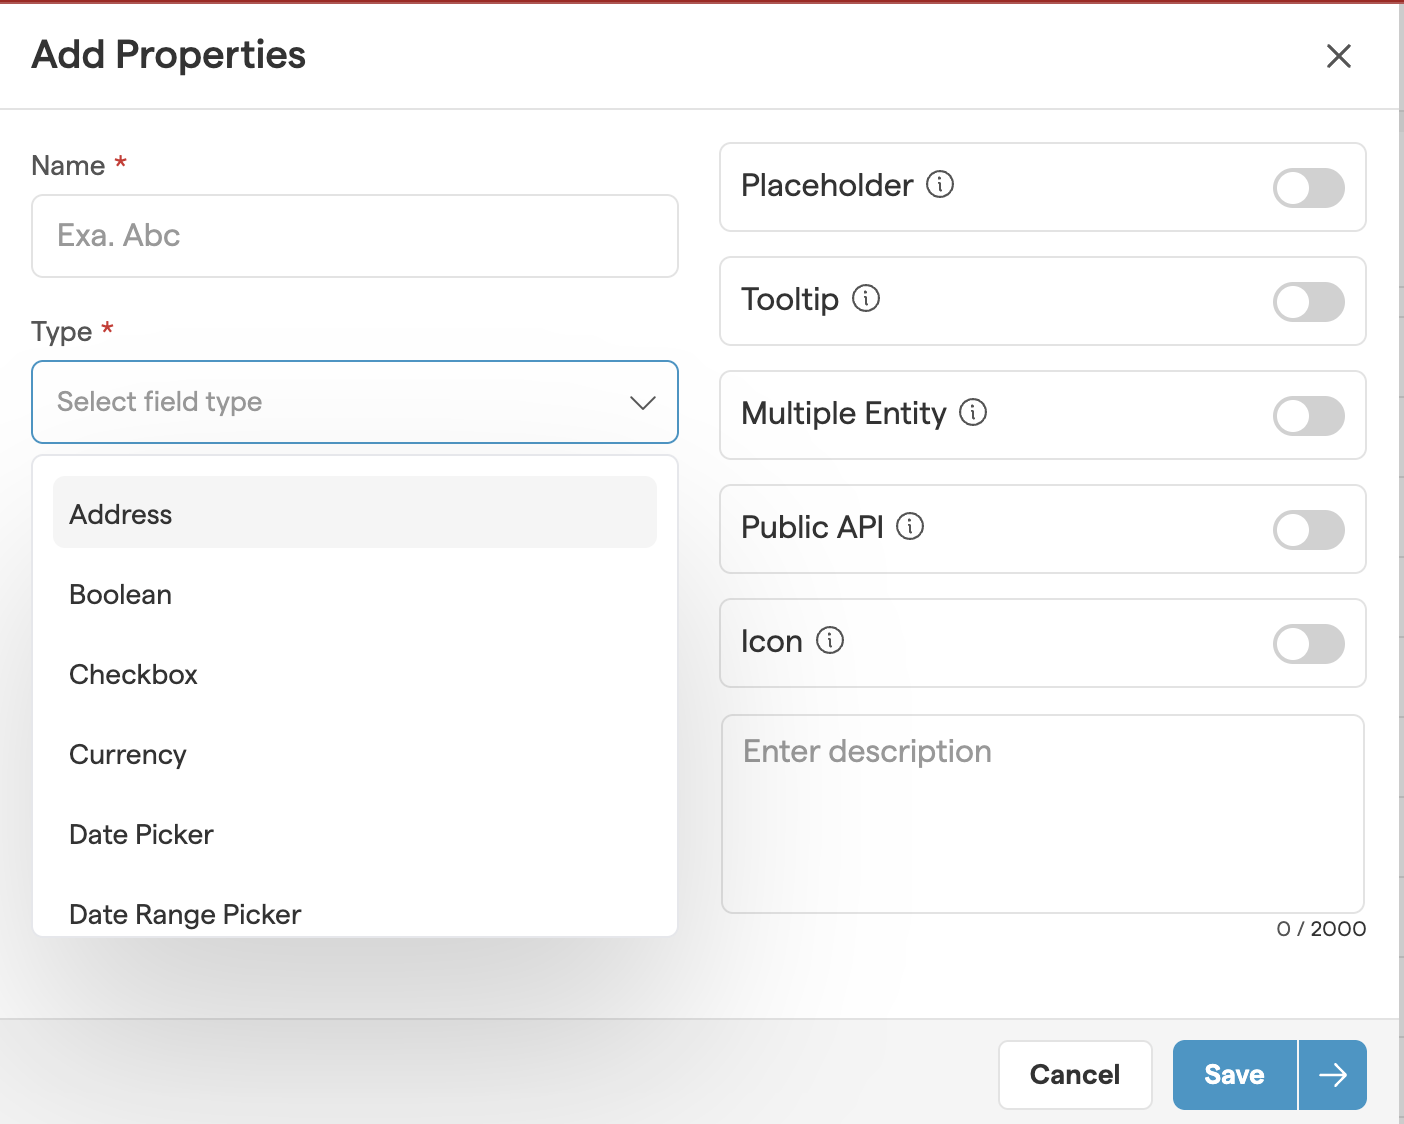Screen dimensions: 1404x1124
Task: Click the Multiple Entity info icon
Action: (x=972, y=413)
